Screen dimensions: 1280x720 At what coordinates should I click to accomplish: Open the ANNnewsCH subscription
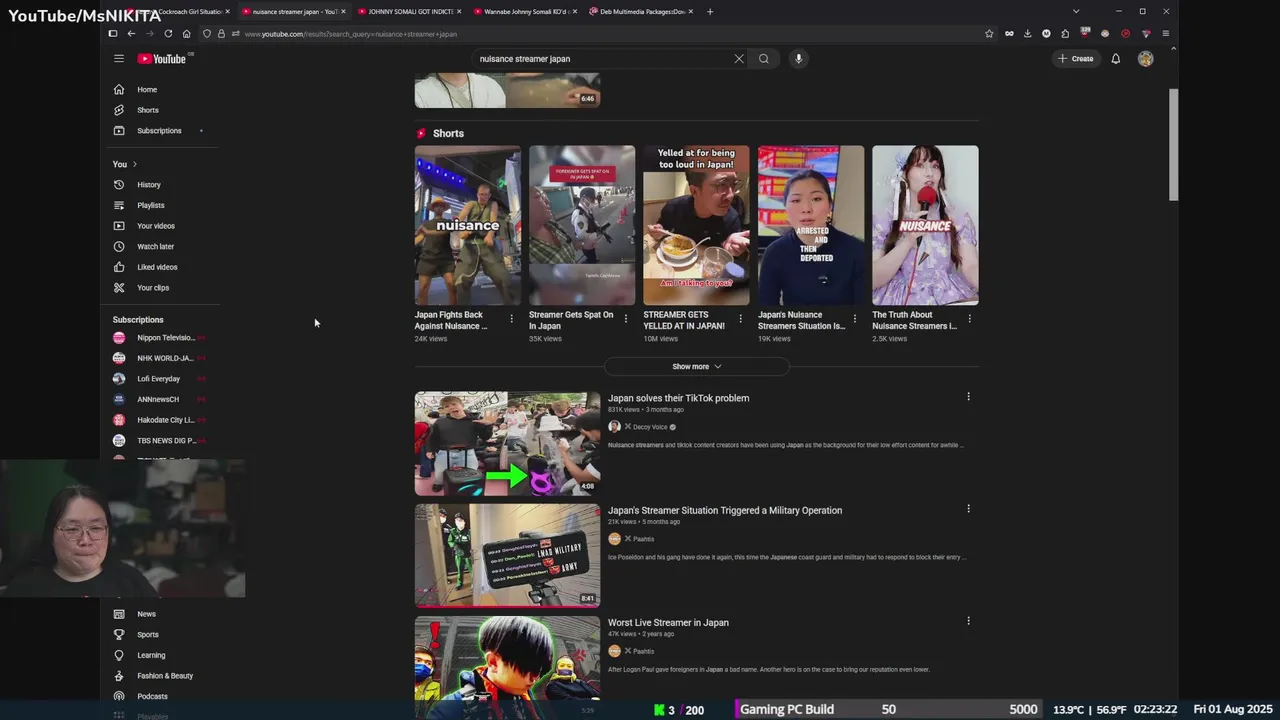(160, 399)
